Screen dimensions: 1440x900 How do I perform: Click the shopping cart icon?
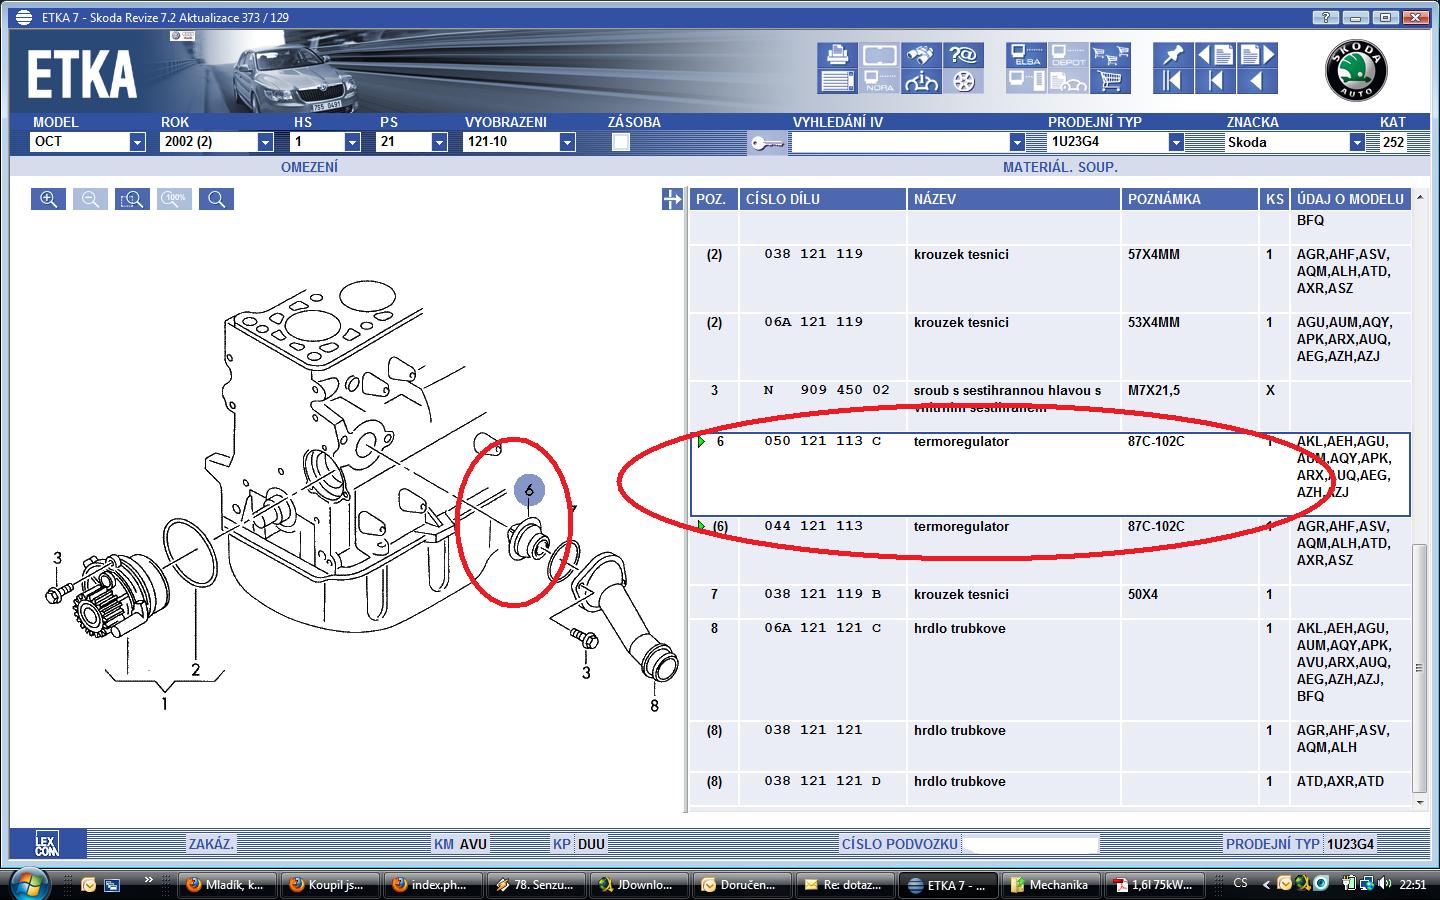point(1110,81)
